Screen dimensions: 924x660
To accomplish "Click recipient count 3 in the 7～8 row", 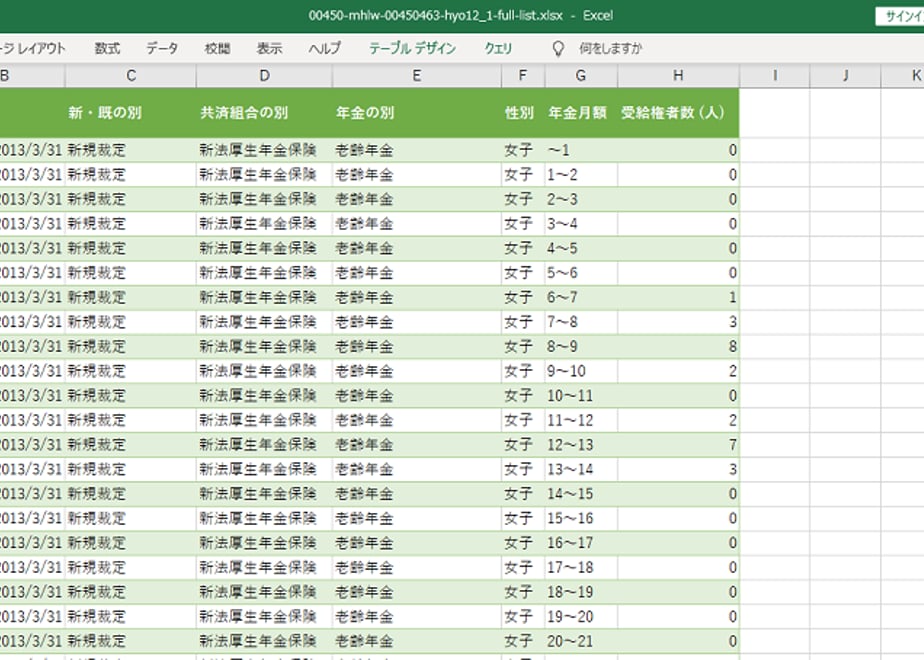I will 678,322.
